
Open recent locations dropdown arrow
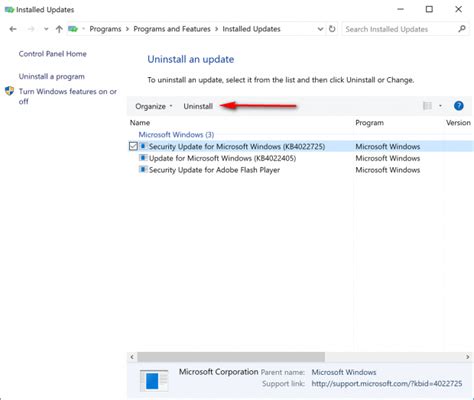pyautogui.click(x=46, y=29)
